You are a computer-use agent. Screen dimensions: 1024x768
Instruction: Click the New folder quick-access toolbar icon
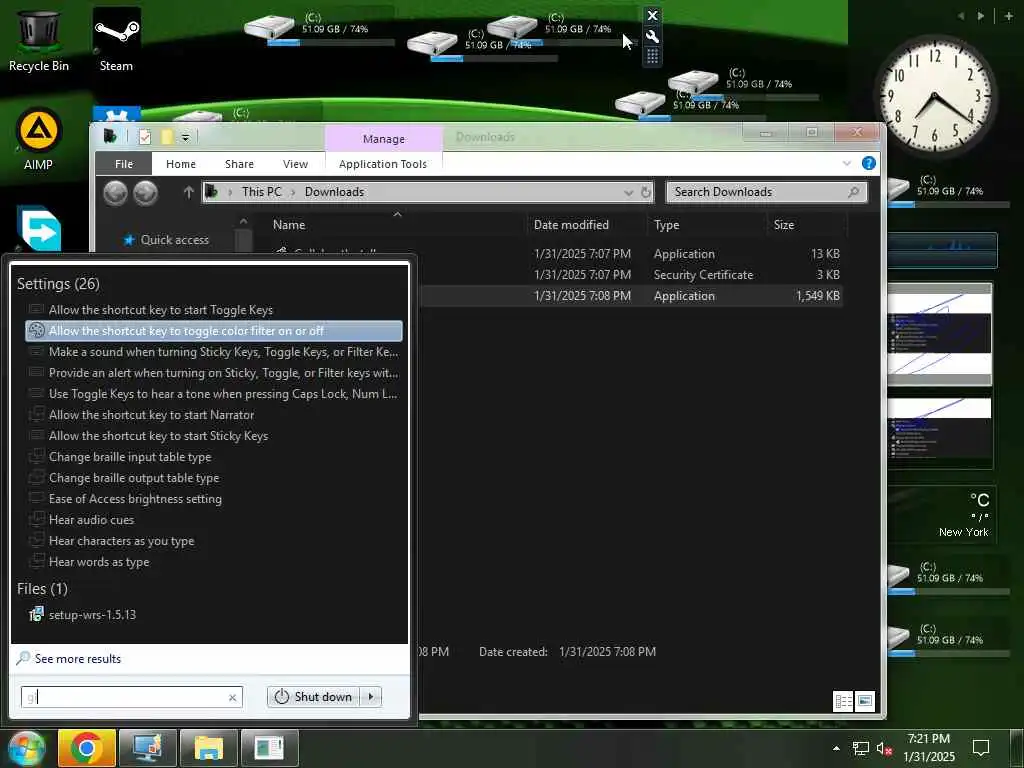click(x=167, y=136)
